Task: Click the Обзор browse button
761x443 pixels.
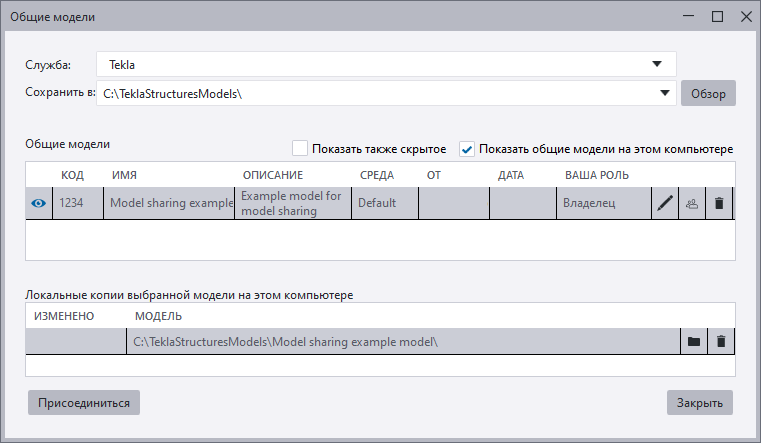Action: pos(708,94)
